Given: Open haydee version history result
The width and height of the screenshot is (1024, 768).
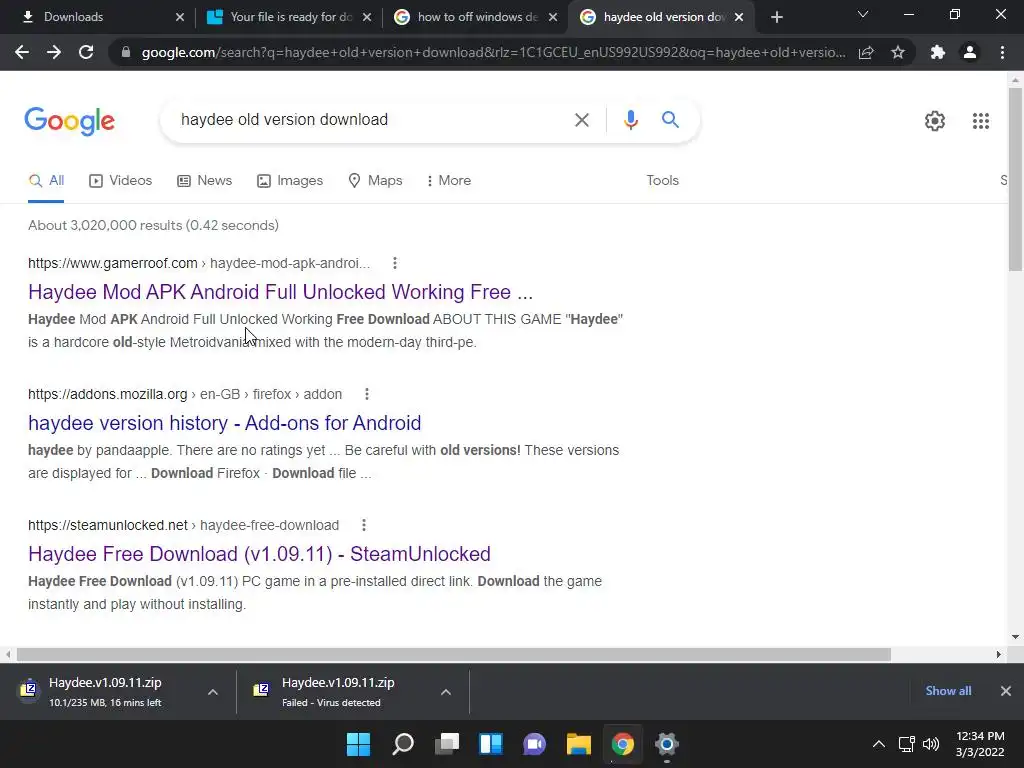Looking at the screenshot, I should (225, 423).
